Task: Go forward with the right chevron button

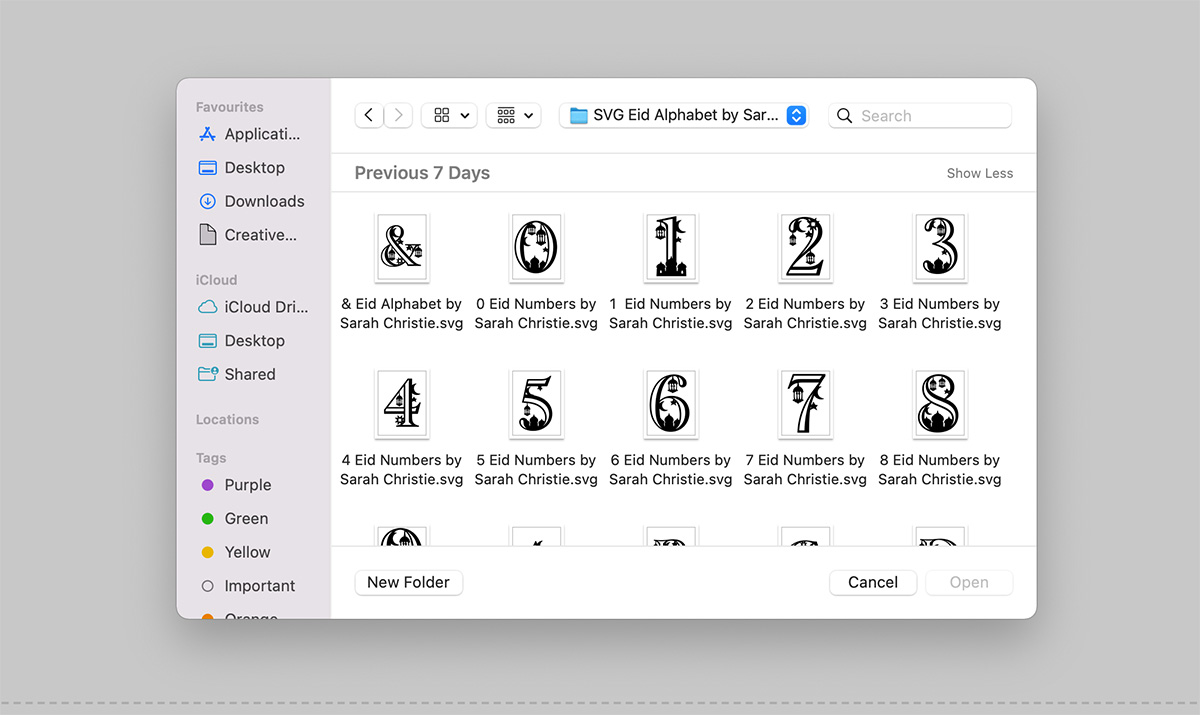Action: point(398,115)
